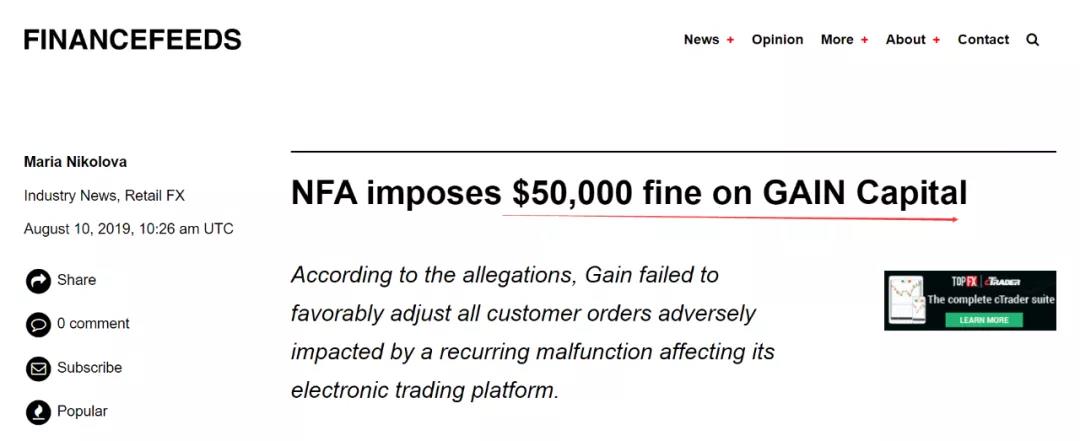Expand the About menu plus sign

click(x=936, y=40)
